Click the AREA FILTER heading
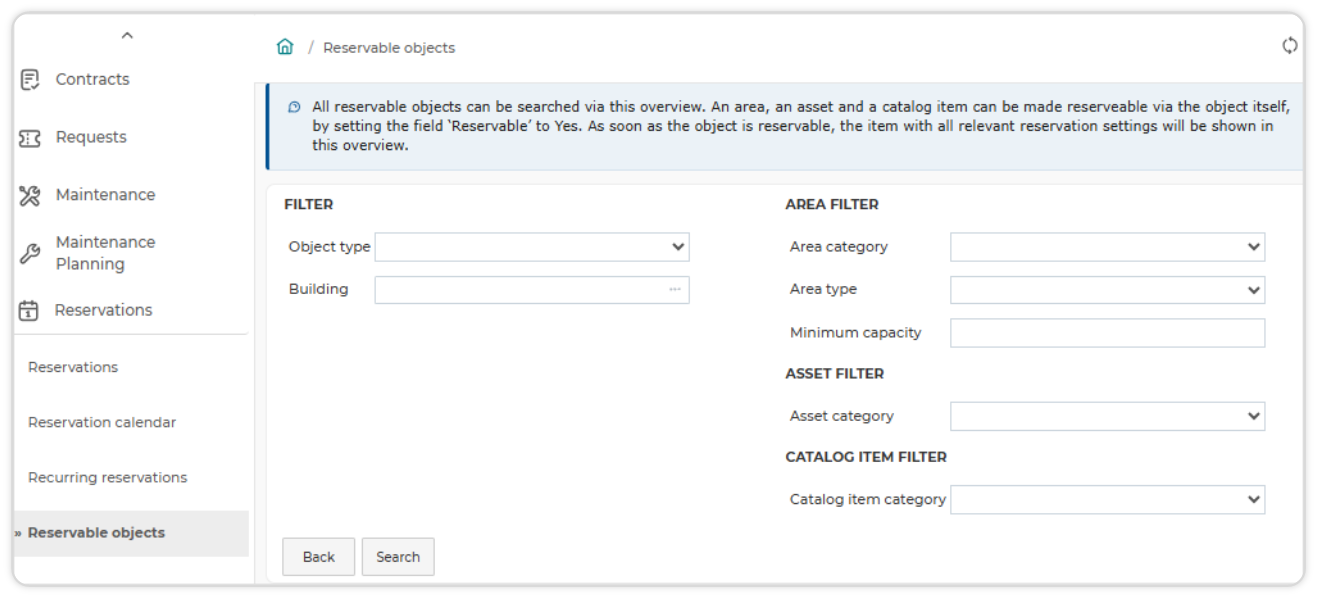Viewport: 1317px width, 598px height. click(x=832, y=204)
